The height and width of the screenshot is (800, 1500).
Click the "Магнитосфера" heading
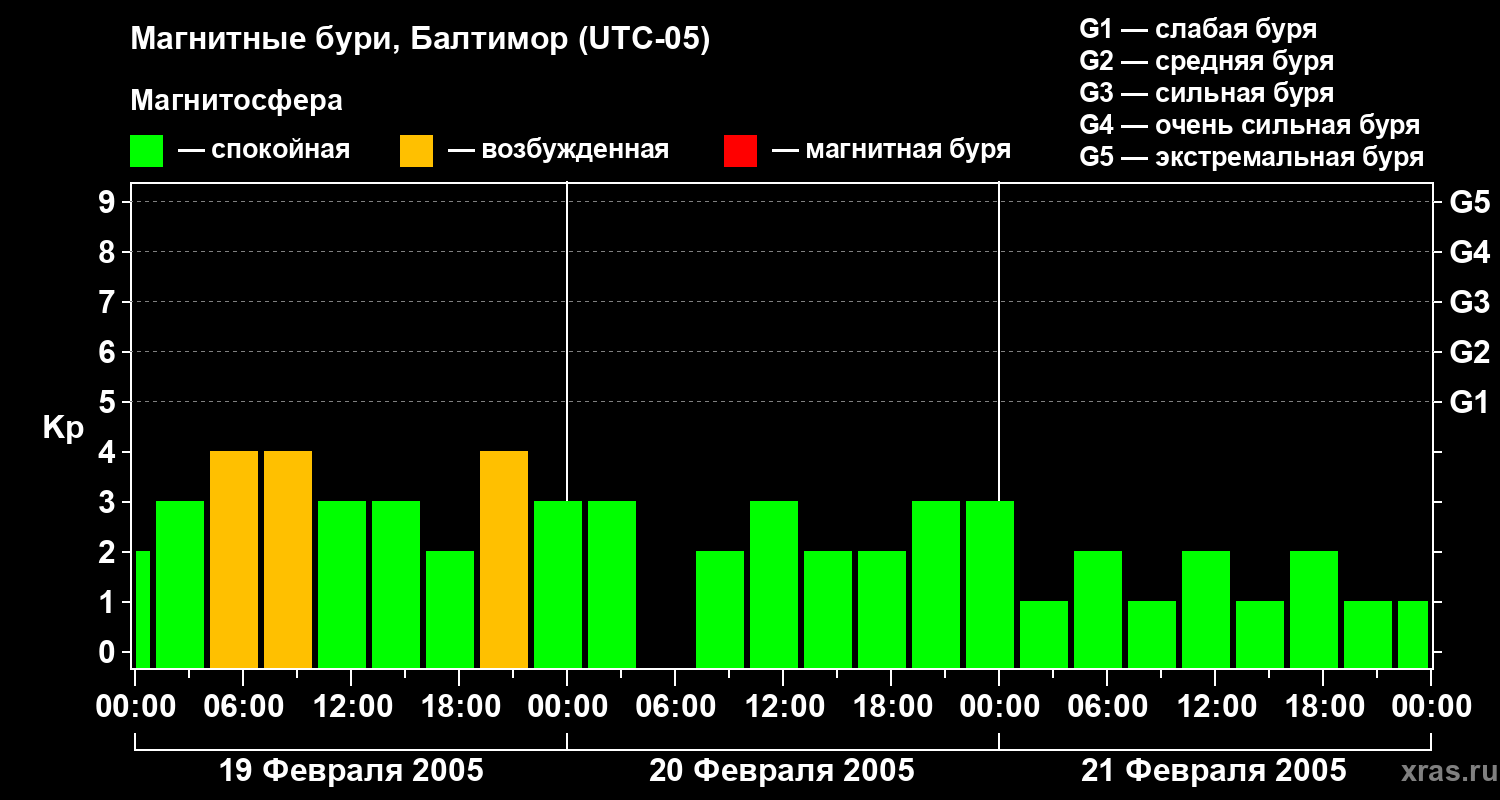236,101
